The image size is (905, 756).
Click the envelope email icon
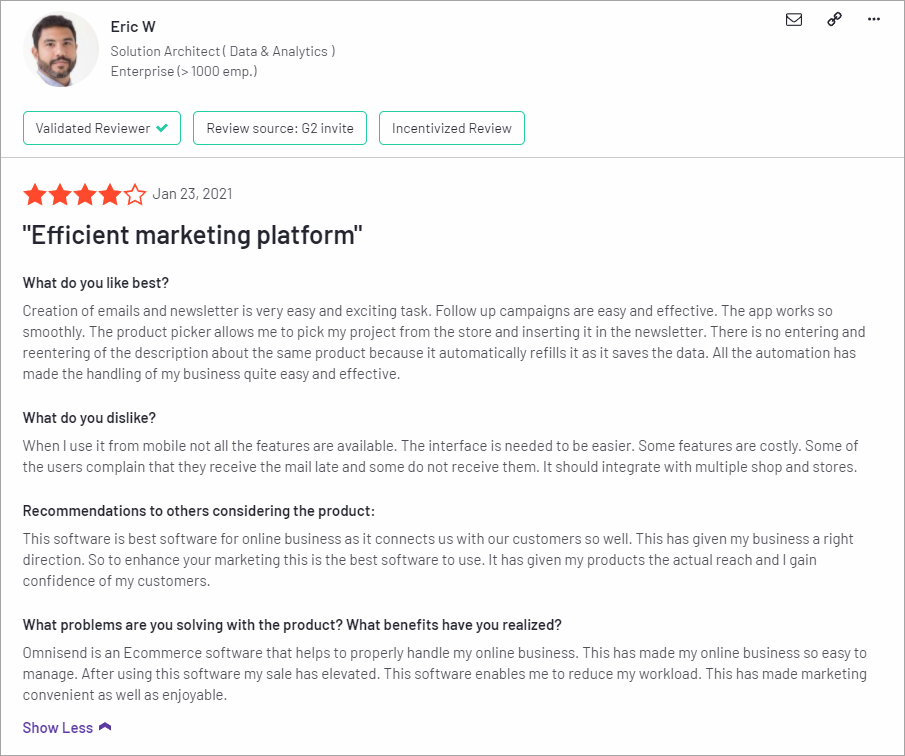click(x=794, y=20)
